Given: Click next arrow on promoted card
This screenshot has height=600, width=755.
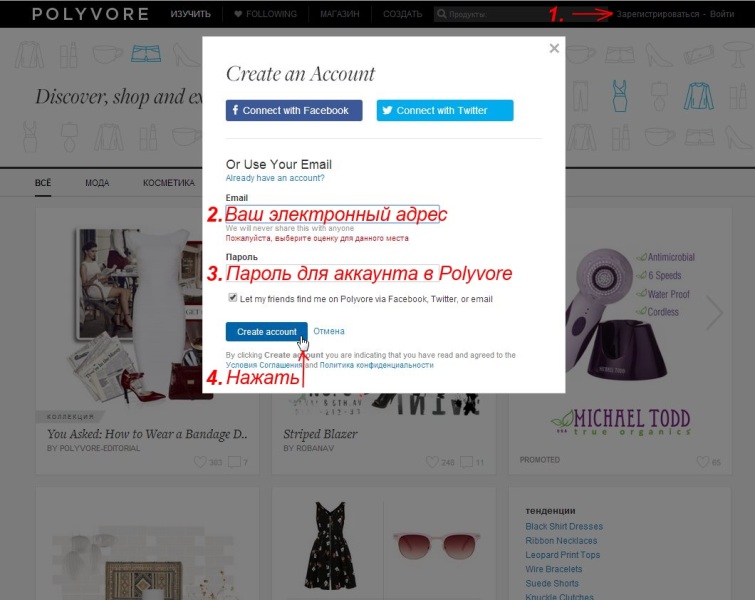Looking at the screenshot, I should point(714,313).
